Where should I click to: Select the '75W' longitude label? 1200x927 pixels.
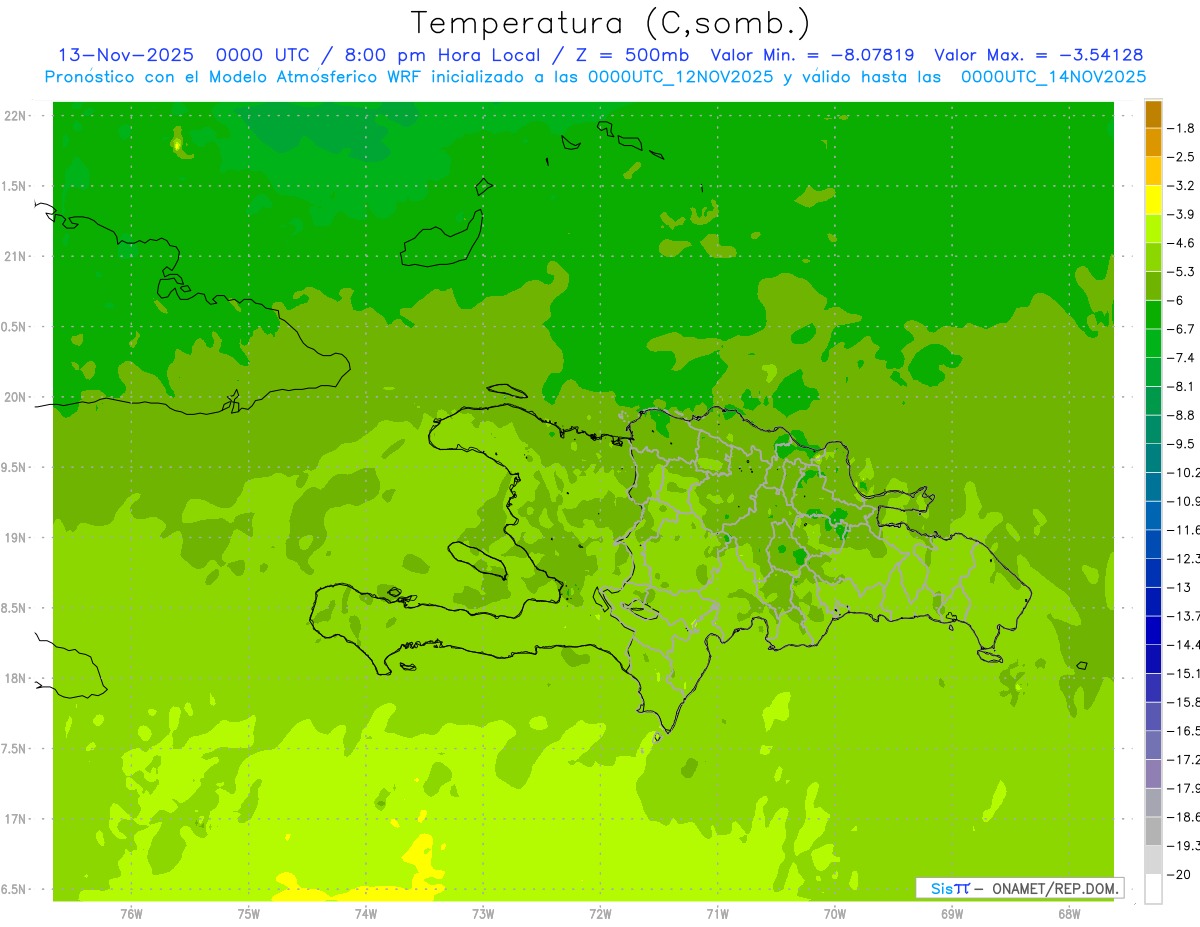(x=249, y=914)
